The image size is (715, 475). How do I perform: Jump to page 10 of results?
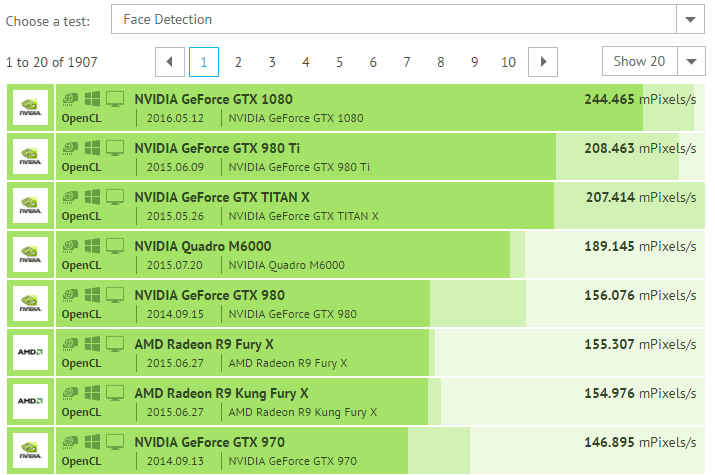pyautogui.click(x=508, y=62)
